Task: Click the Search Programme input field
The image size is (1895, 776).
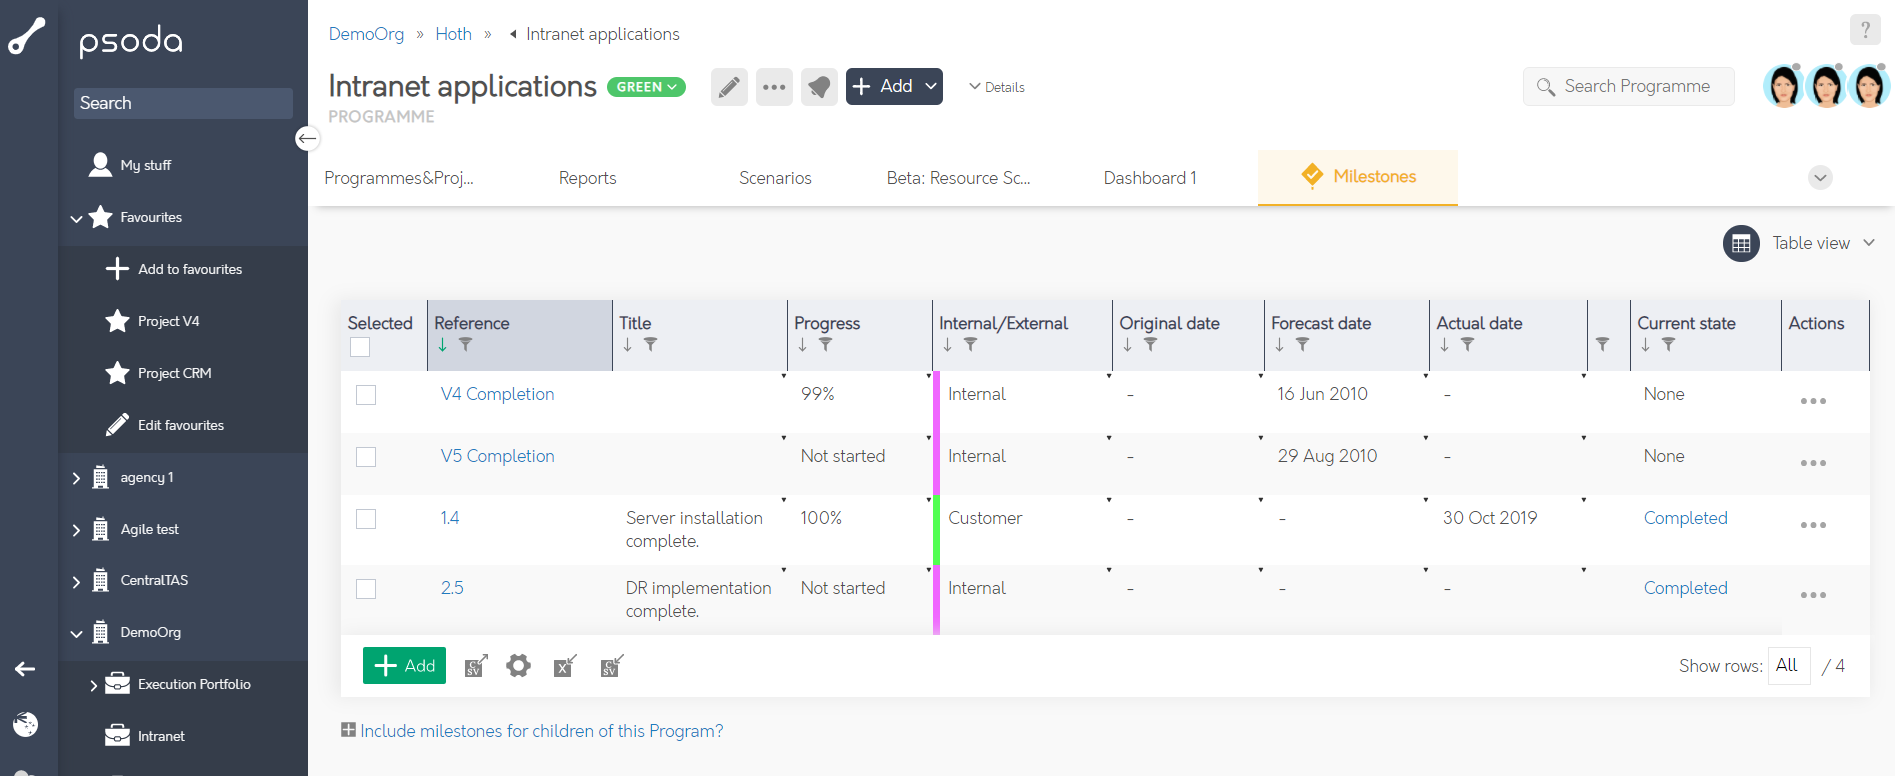Action: point(1637,87)
